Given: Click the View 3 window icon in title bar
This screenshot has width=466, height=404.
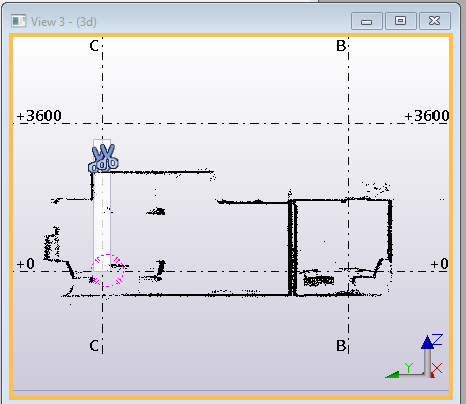Looking at the screenshot, I should point(18,21).
